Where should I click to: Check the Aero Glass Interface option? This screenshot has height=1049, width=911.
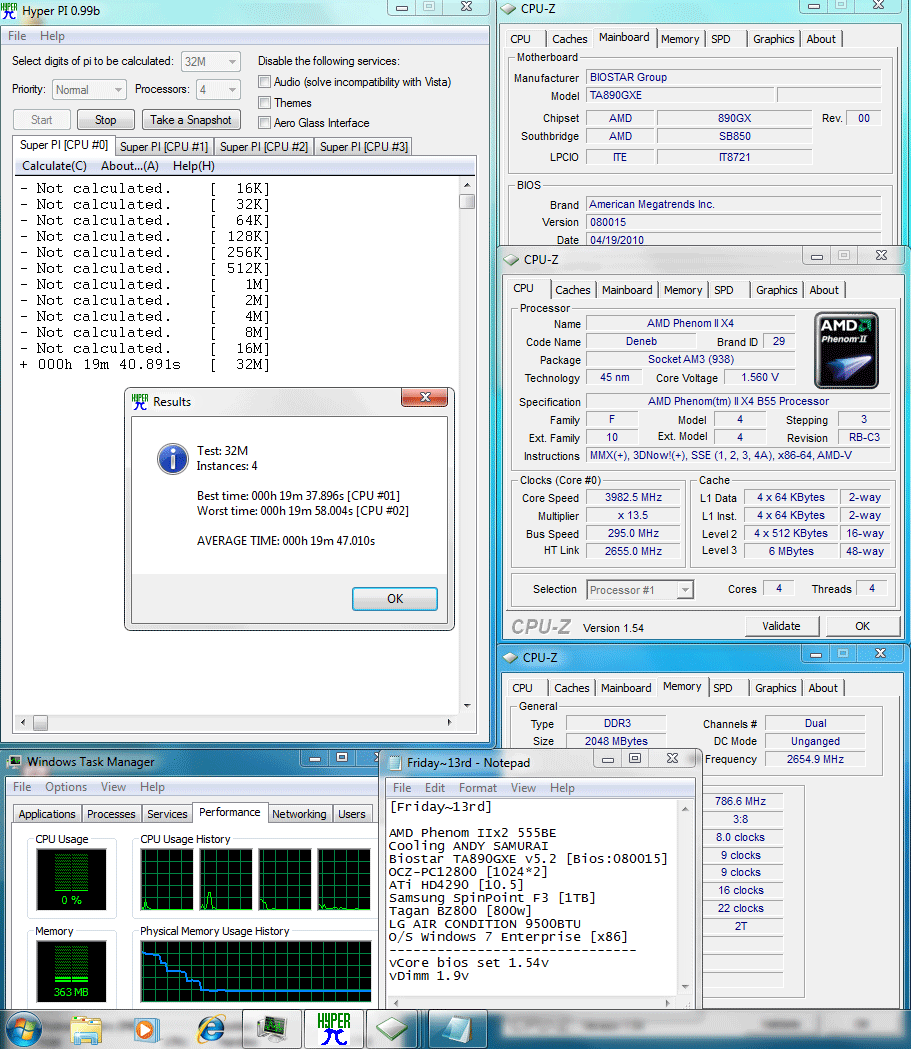[x=265, y=123]
